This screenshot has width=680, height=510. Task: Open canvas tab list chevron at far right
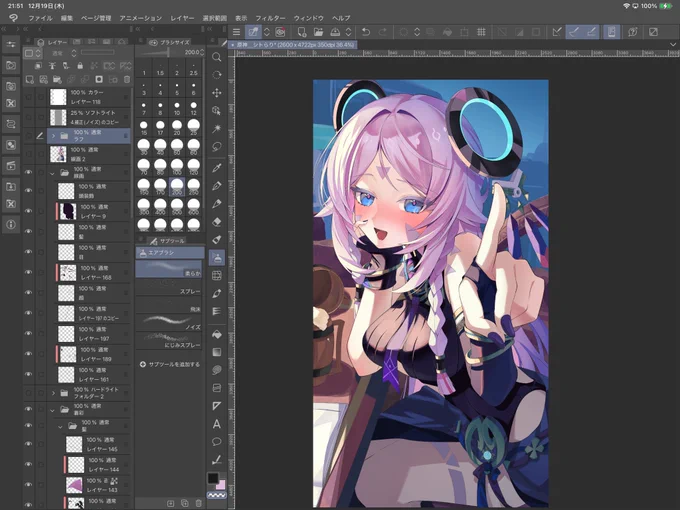[x=673, y=44]
